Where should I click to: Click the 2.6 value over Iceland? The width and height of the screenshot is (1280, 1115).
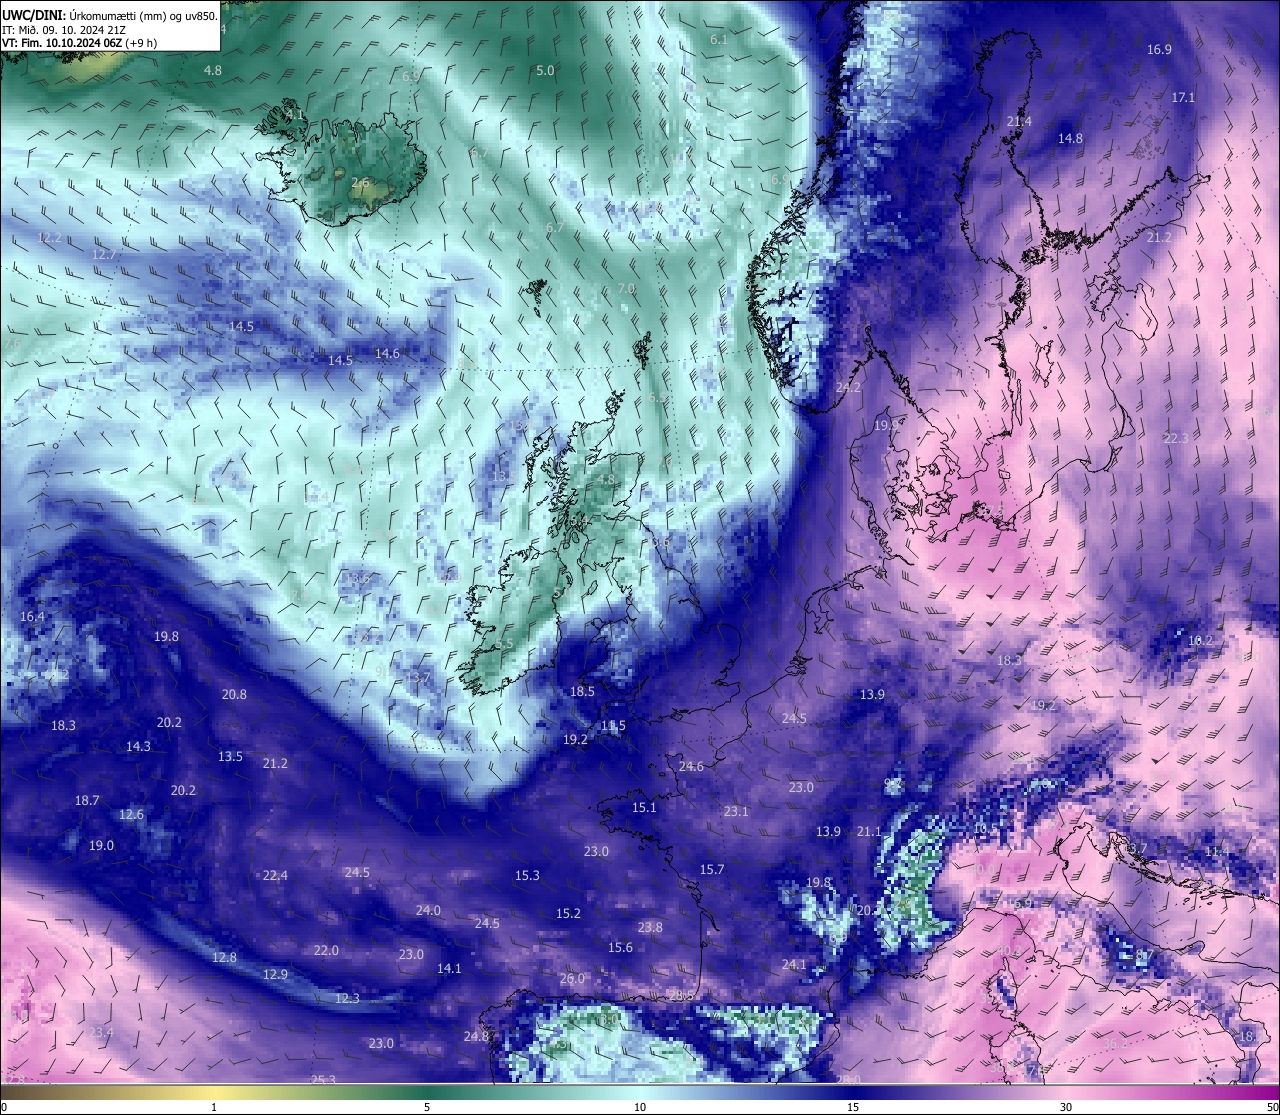point(360,182)
